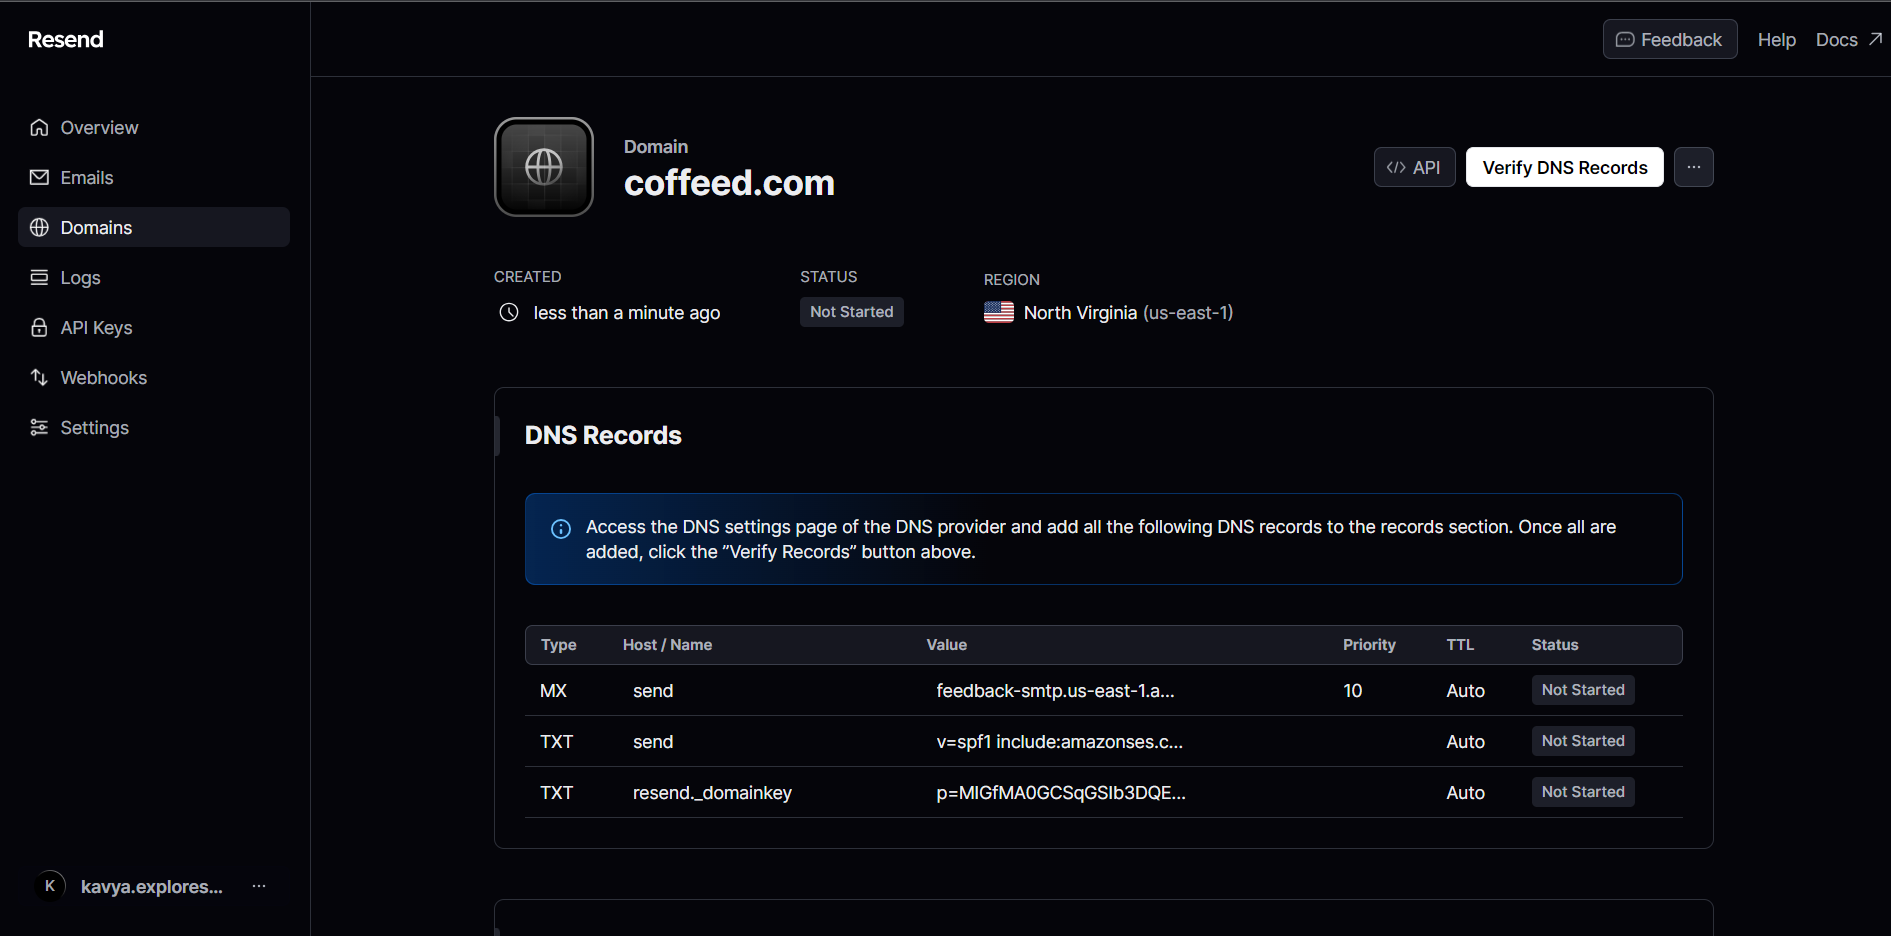This screenshot has width=1891, height=936.
Task: Click the Value column header
Action: (947, 645)
